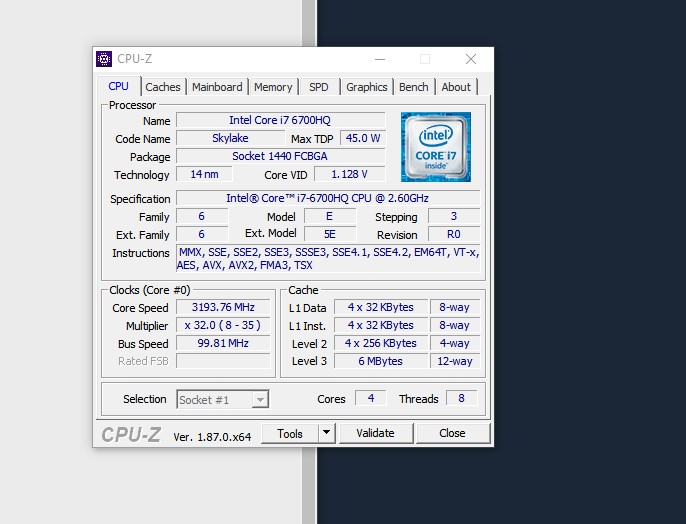Switch to the CPU tab
This screenshot has height=524, width=686.
[x=118, y=86]
